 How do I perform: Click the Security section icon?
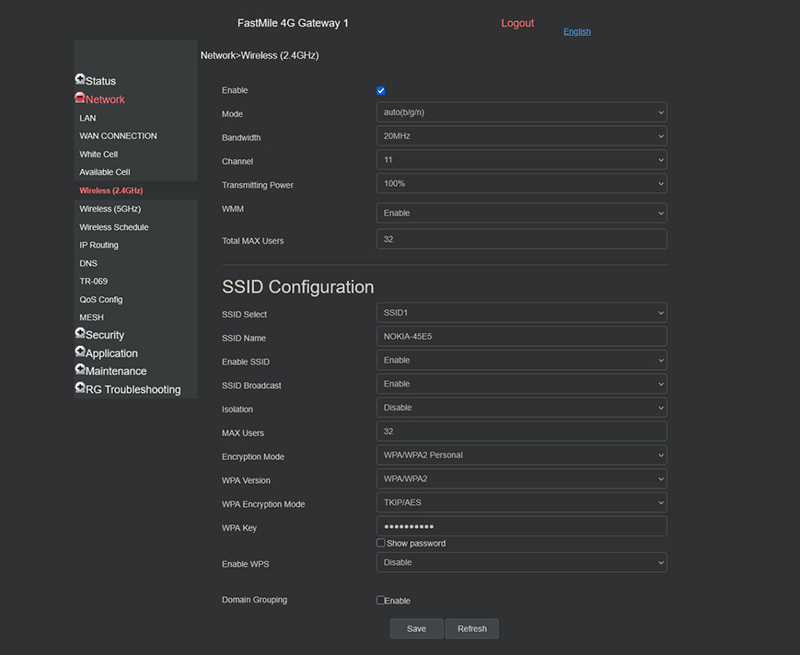[80, 334]
